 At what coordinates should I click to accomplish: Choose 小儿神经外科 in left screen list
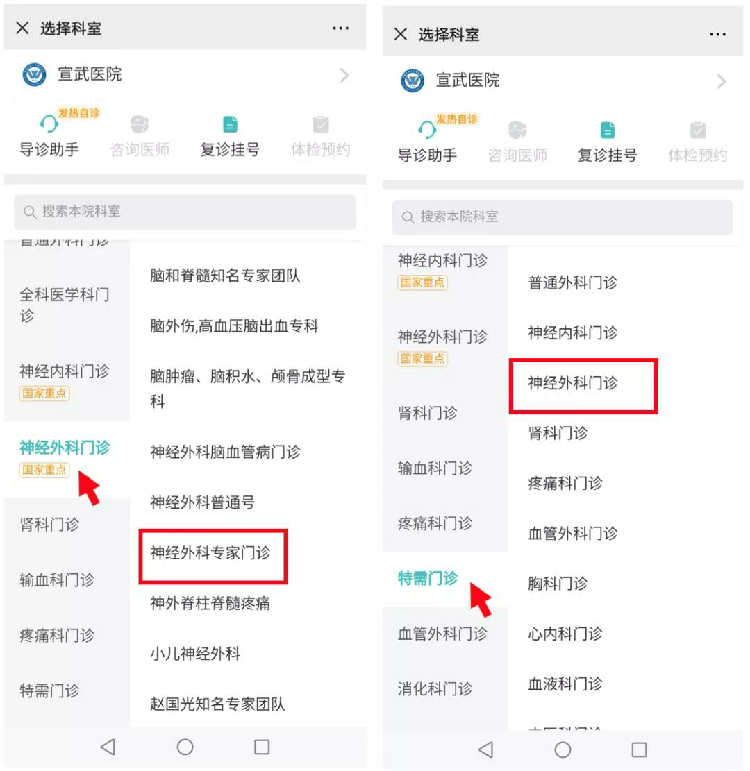(195, 653)
